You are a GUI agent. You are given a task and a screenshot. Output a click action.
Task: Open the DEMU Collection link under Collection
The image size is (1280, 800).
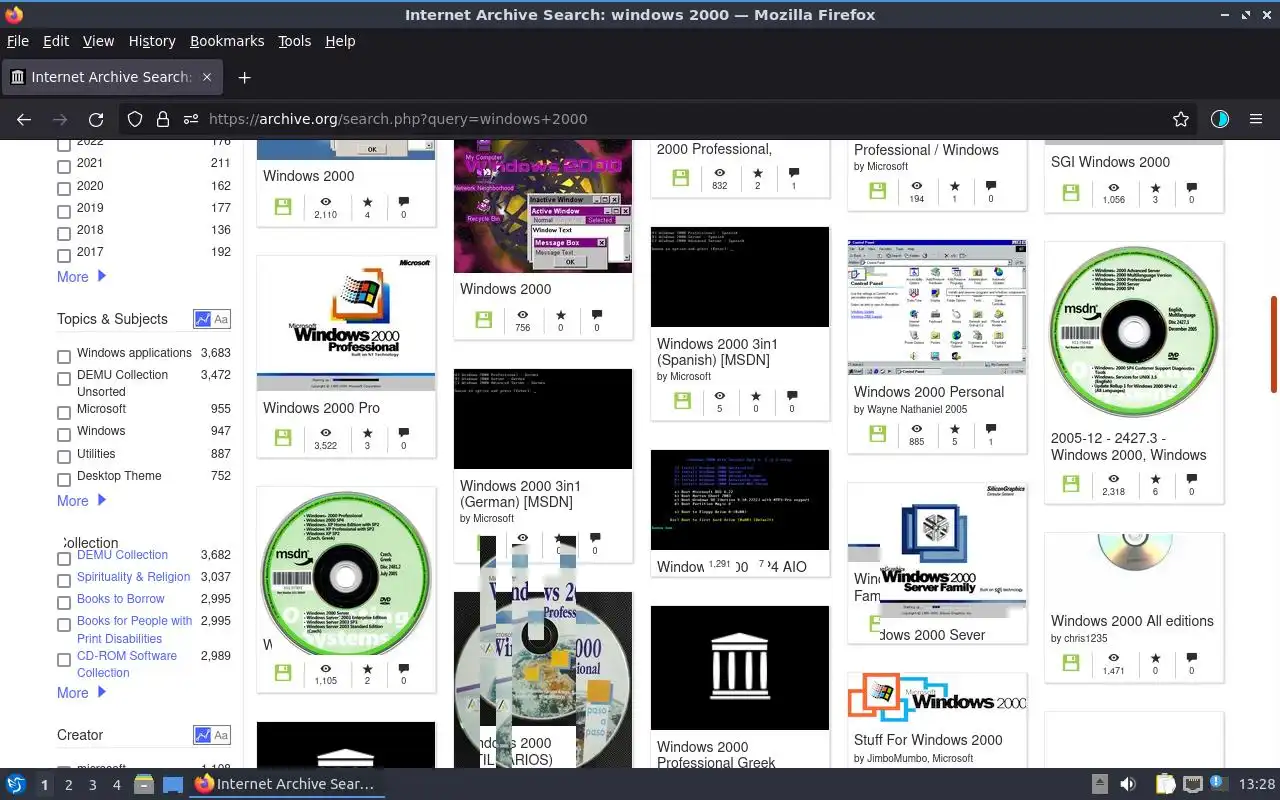coord(122,555)
